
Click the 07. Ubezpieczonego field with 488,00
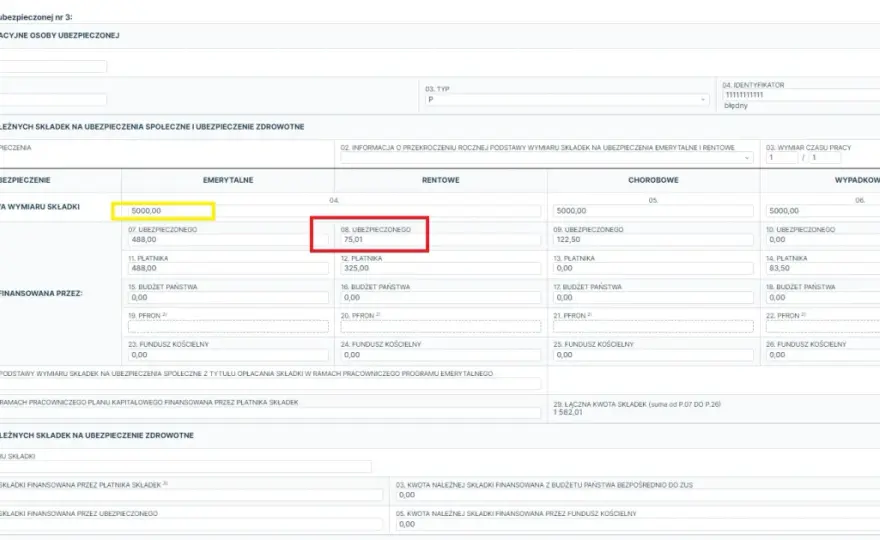click(228, 240)
